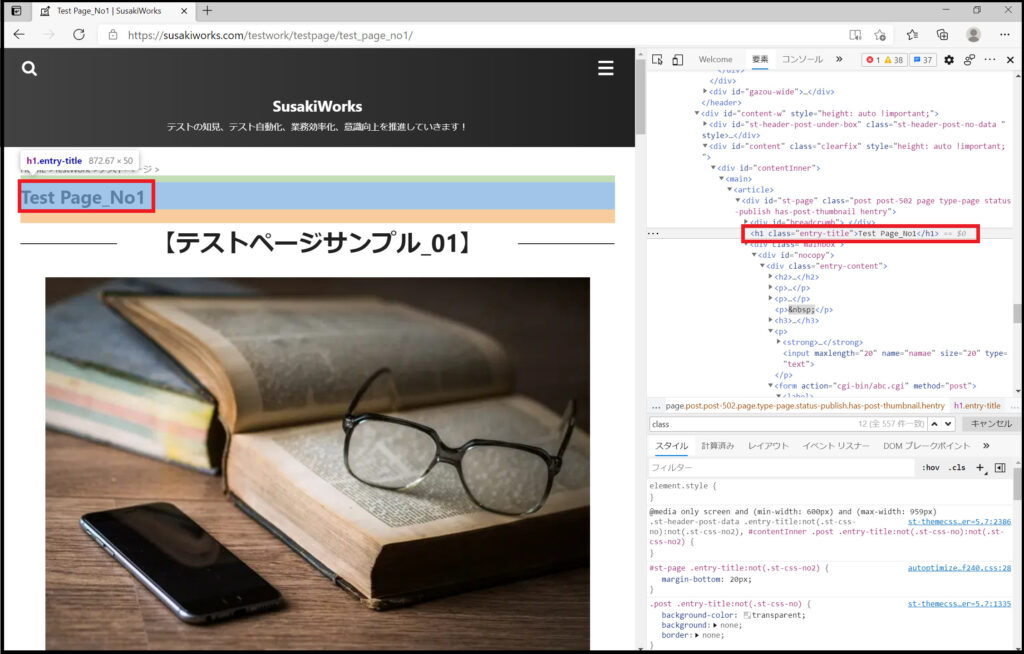The width and height of the screenshot is (1024, 654).
Task: Go to next search match arrow
Action: pos(948,424)
